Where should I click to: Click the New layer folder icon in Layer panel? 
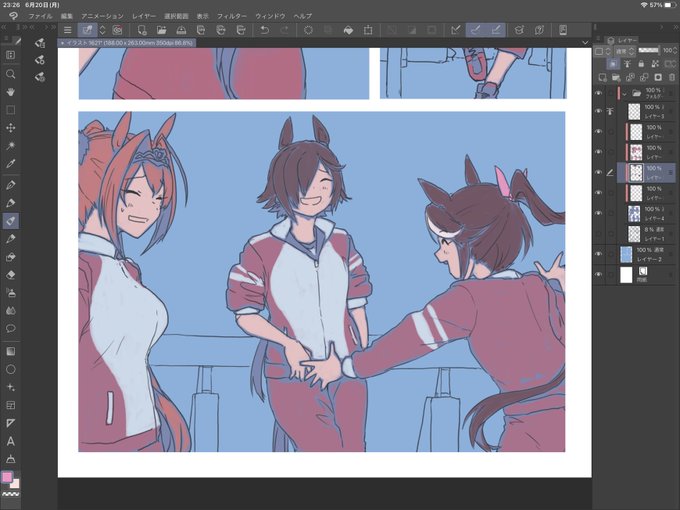[x=616, y=77]
